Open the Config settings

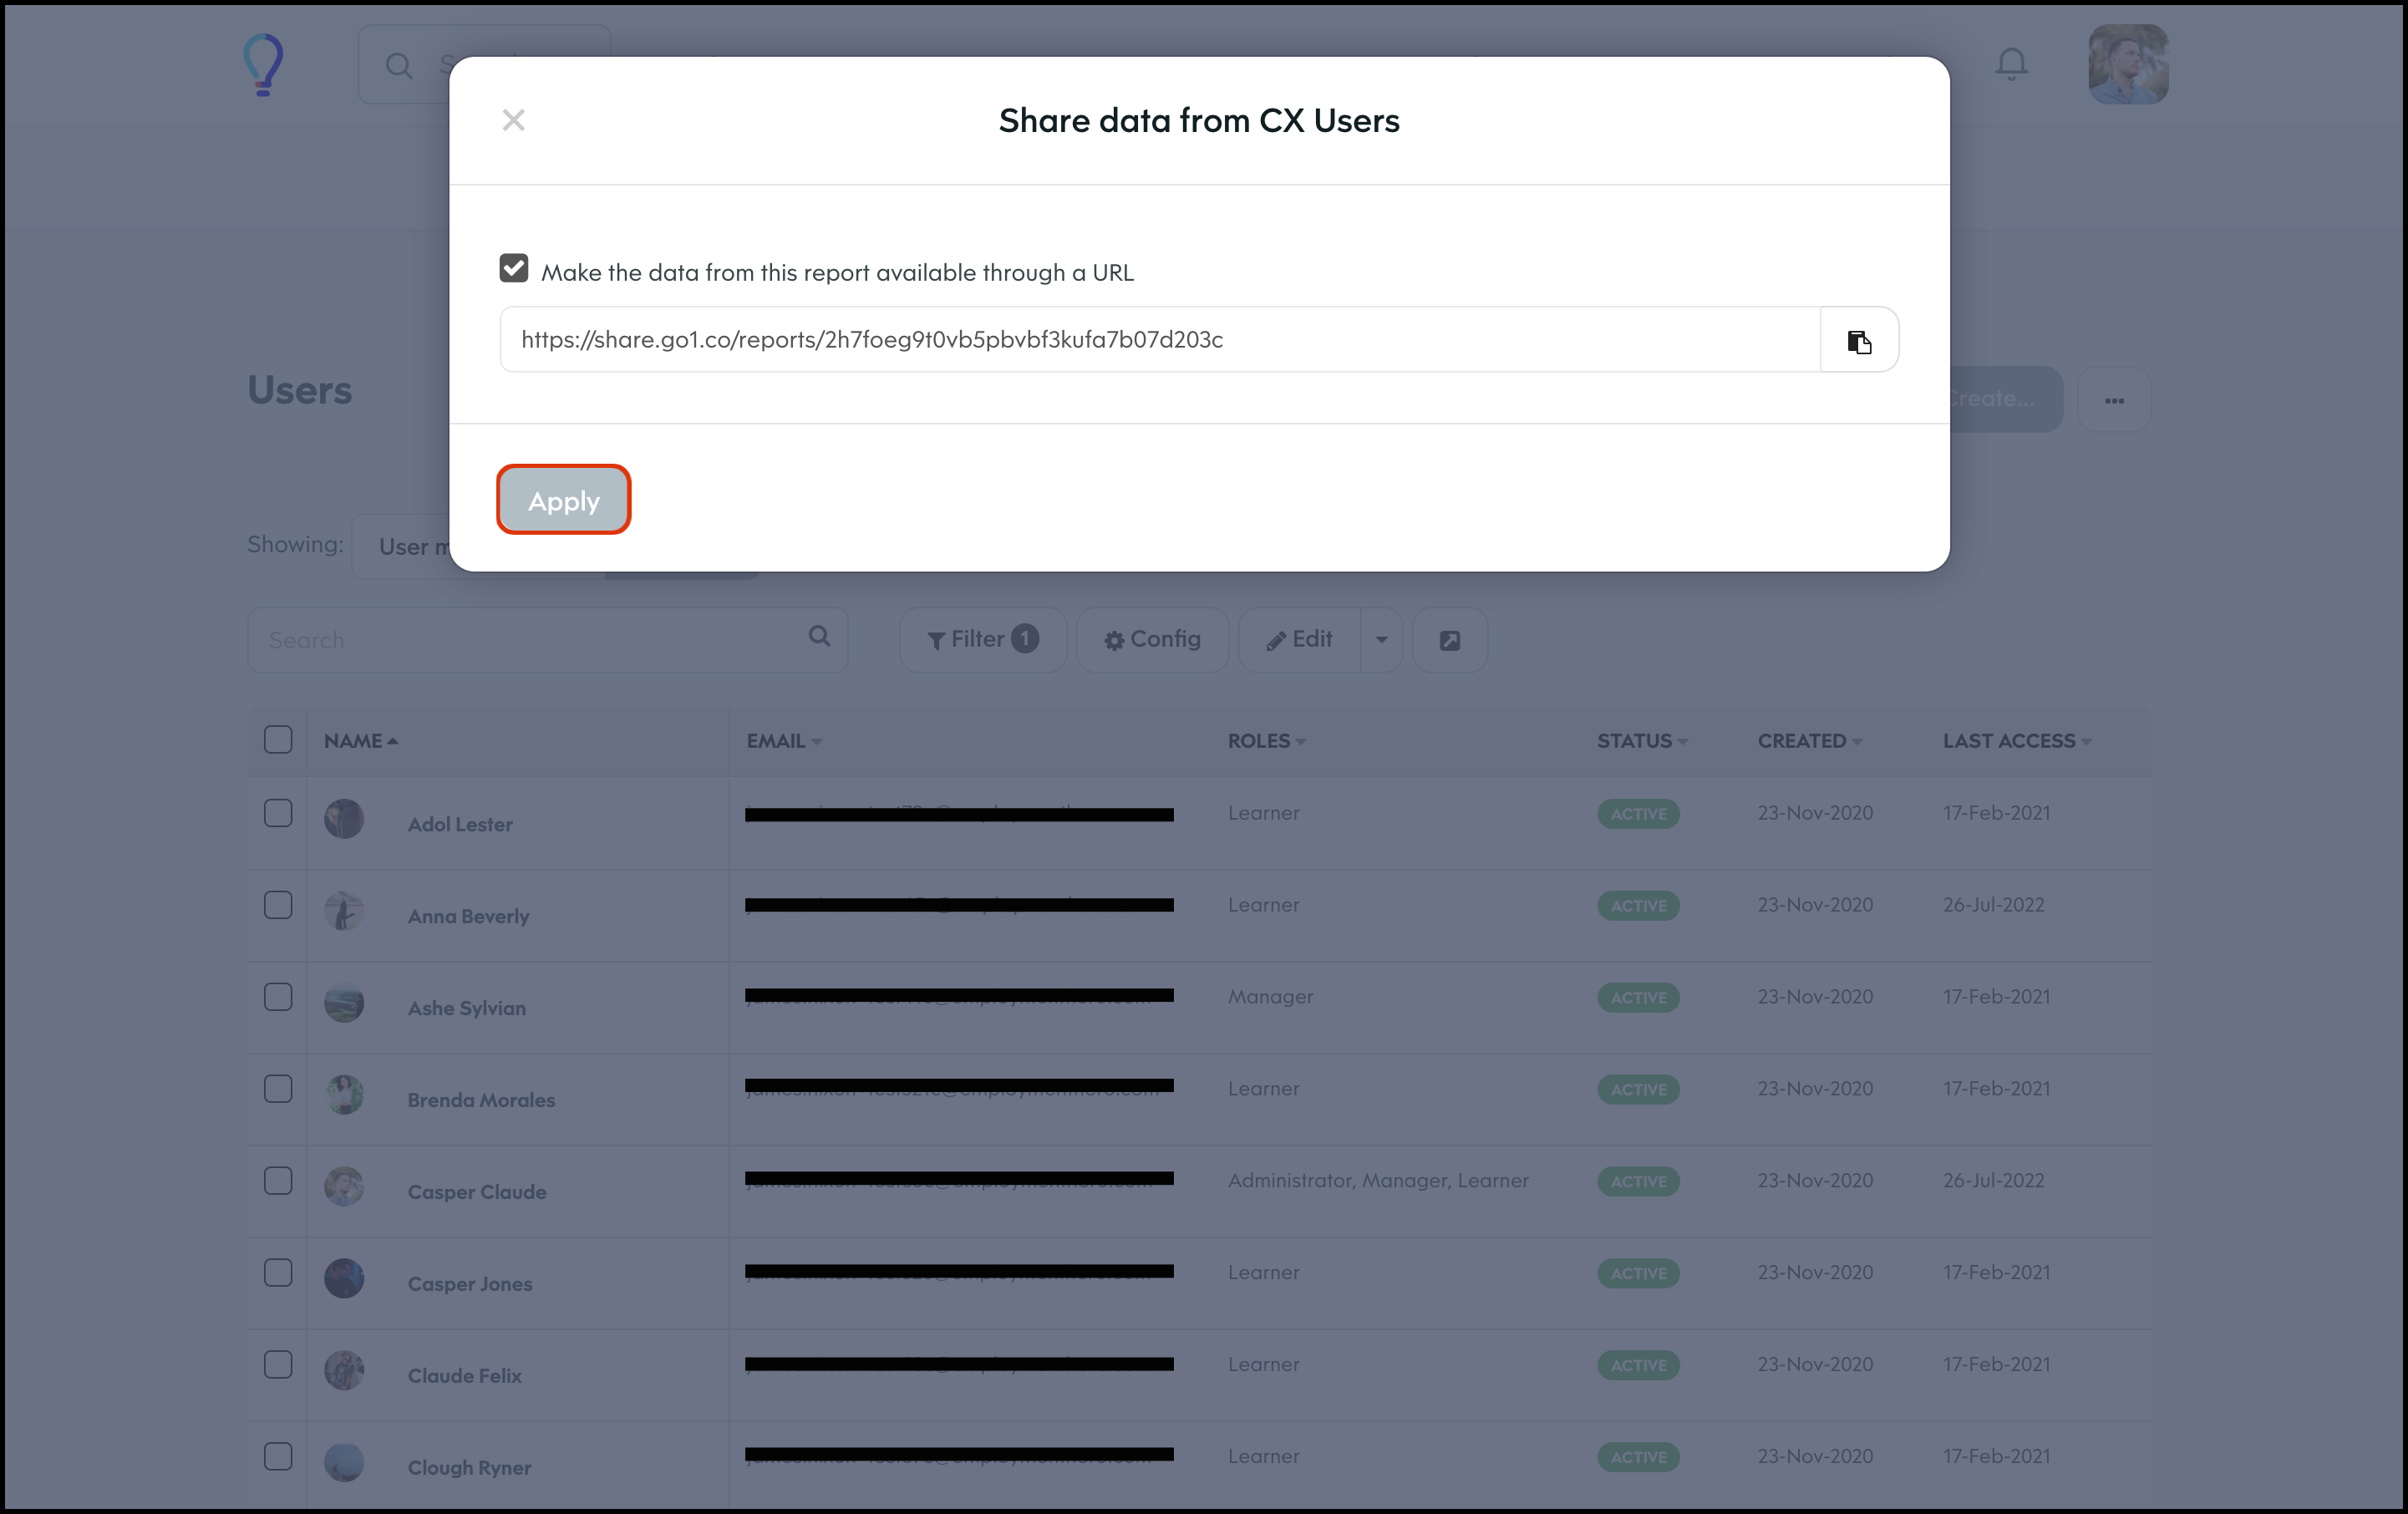1152,640
